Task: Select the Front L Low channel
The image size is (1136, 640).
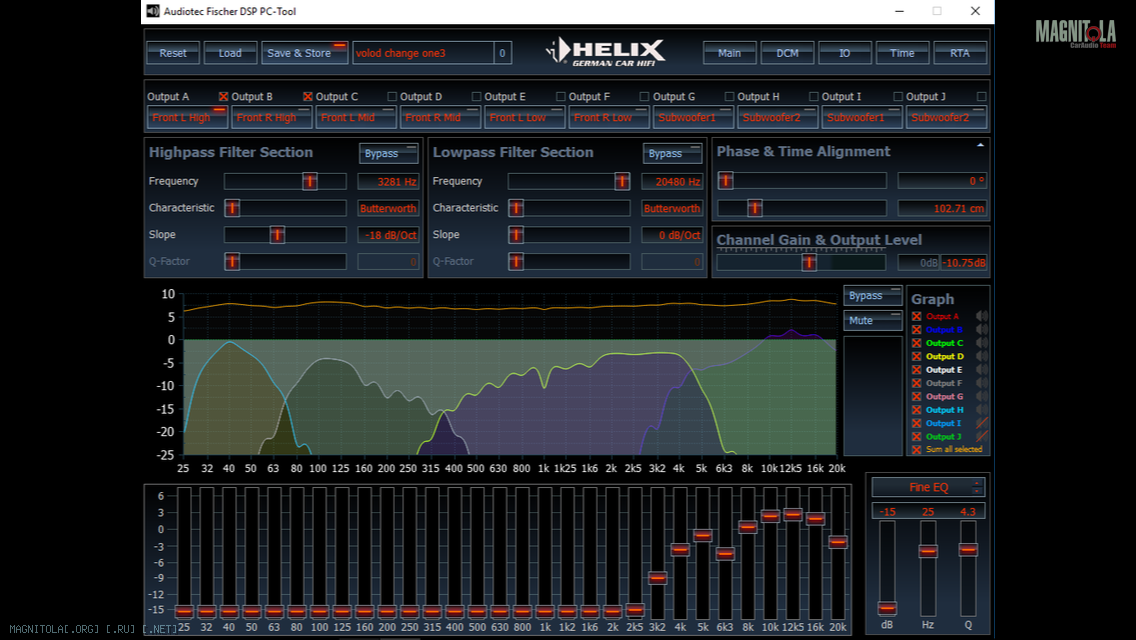Action: pos(525,117)
